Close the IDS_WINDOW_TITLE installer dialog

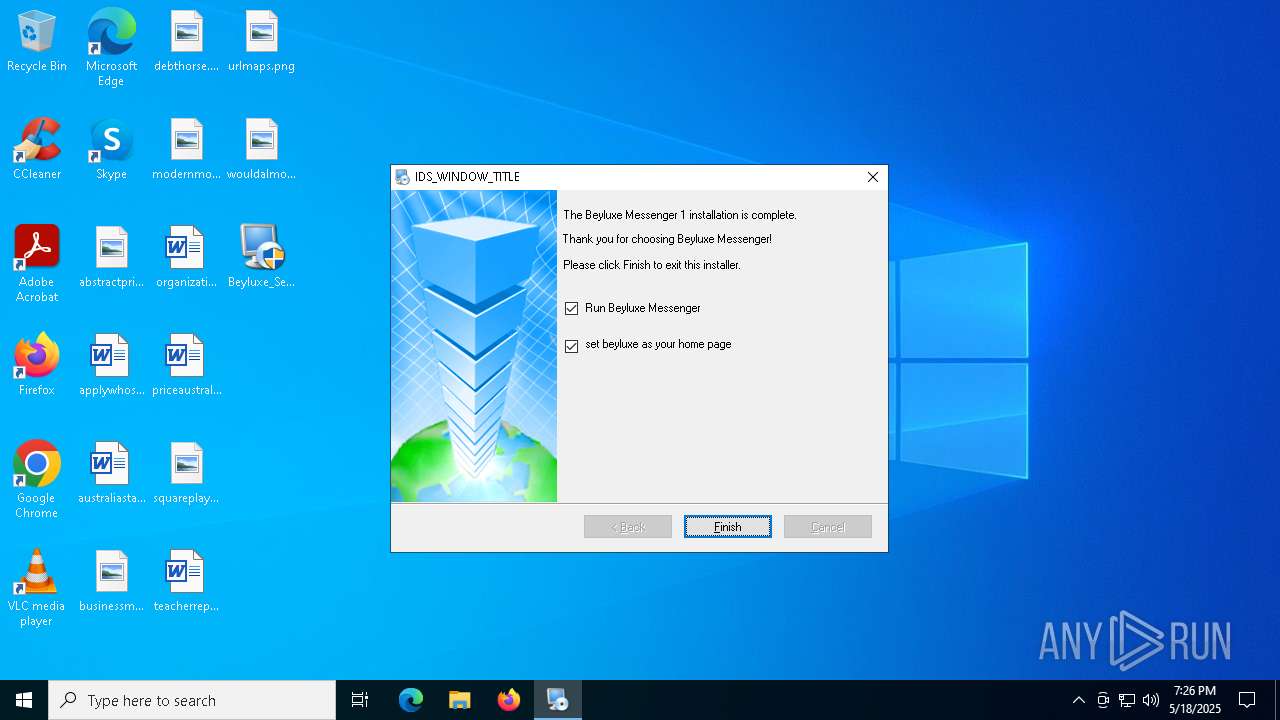pyautogui.click(x=873, y=177)
